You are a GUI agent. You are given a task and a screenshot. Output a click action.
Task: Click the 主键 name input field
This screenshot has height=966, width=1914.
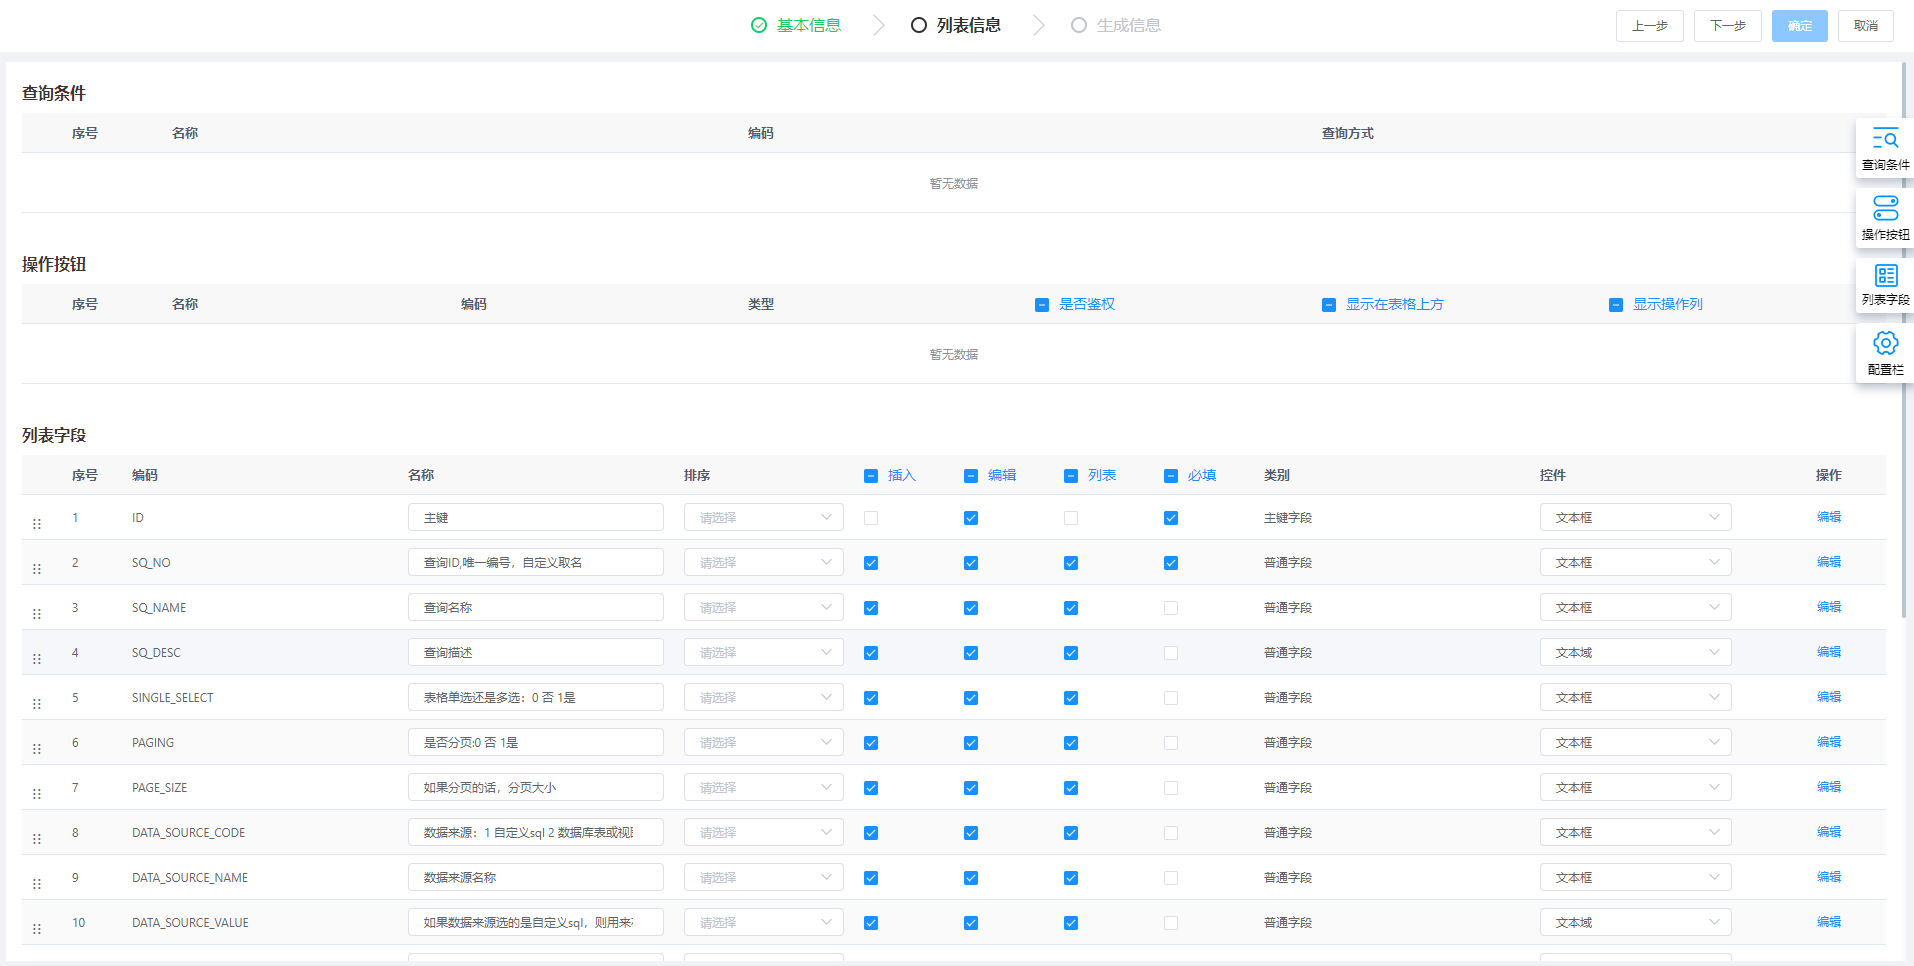(536, 517)
